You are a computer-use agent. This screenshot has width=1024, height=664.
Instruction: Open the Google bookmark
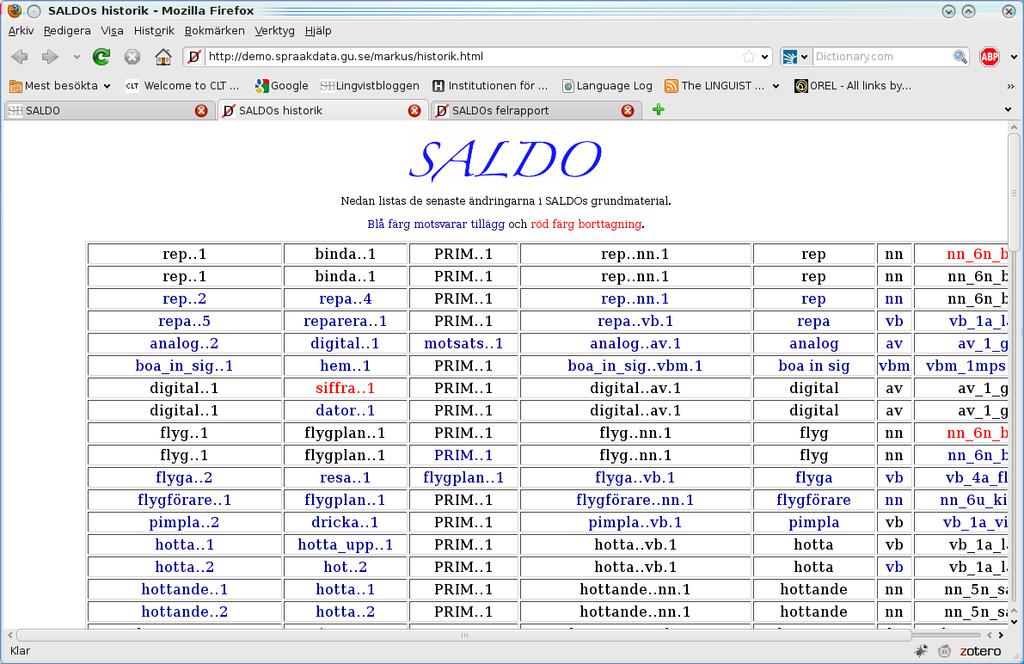[x=281, y=86]
